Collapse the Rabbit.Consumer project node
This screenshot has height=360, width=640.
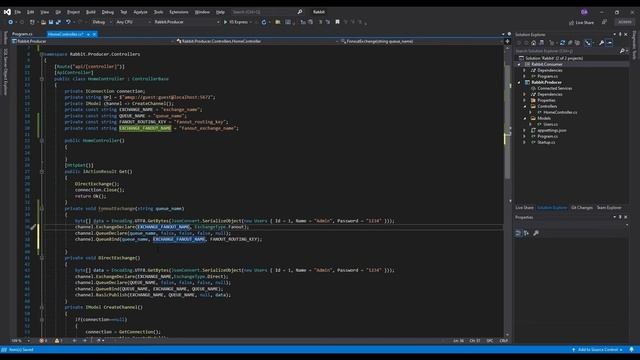tap(519, 64)
